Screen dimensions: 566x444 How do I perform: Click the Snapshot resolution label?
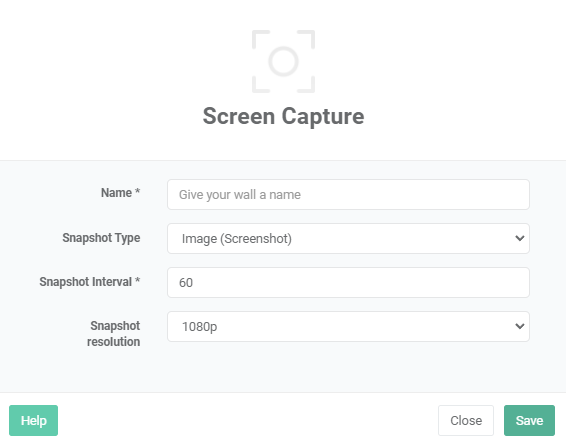click(x=113, y=334)
